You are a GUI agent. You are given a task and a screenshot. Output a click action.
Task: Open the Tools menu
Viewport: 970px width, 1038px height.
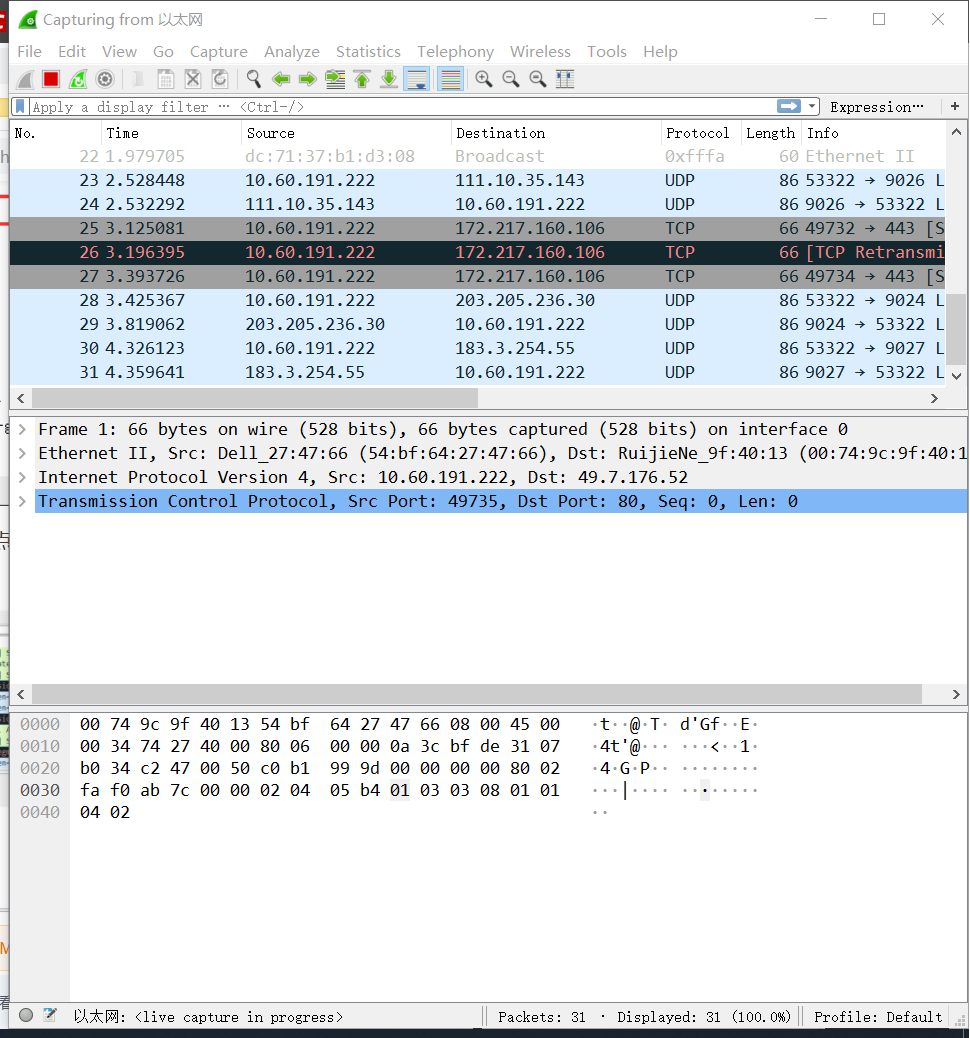click(x=606, y=52)
